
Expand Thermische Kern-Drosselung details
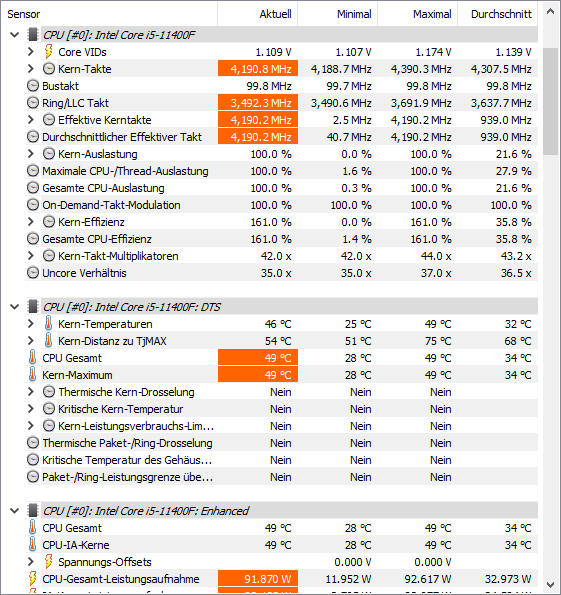pos(31,392)
